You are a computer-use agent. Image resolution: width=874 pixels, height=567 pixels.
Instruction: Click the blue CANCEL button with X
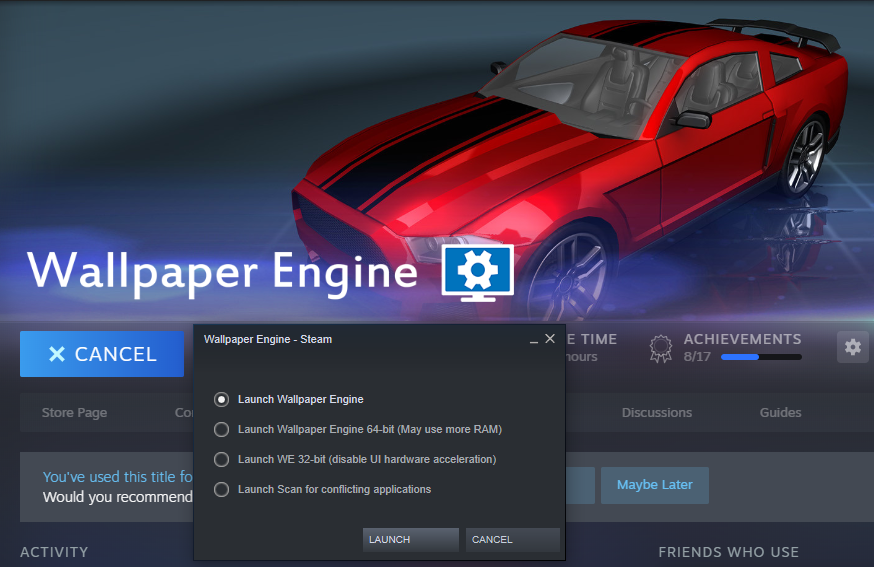pos(102,354)
